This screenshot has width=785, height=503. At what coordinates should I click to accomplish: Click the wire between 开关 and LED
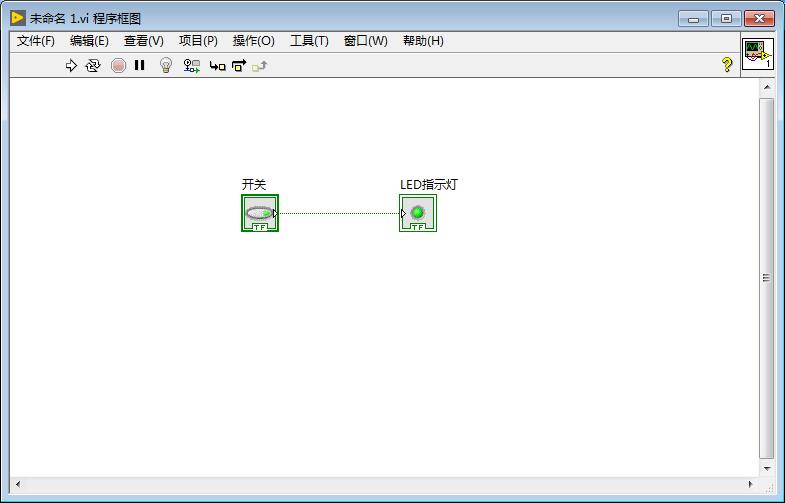[x=338, y=213]
